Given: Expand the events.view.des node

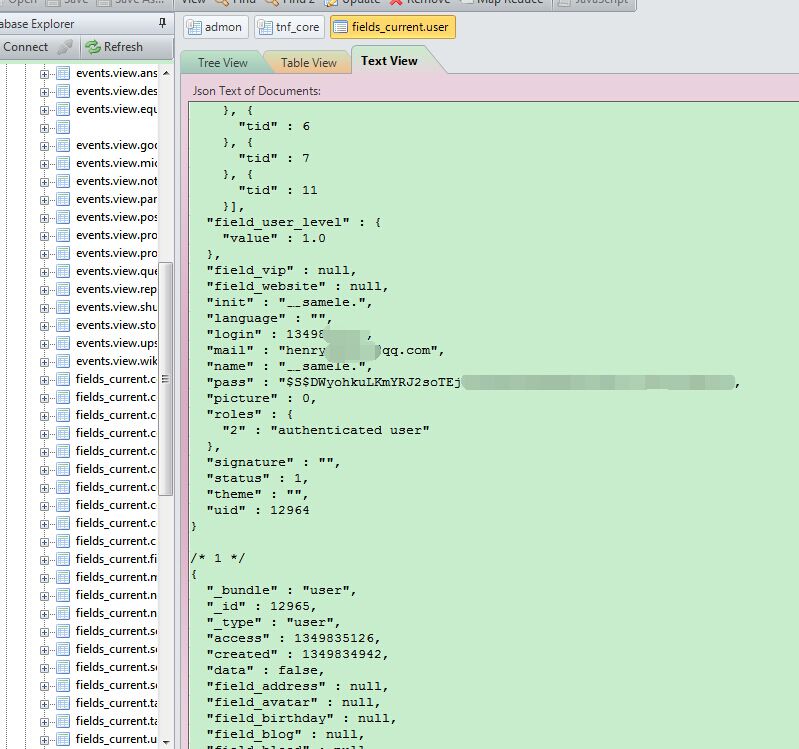Looking at the screenshot, I should [44, 92].
